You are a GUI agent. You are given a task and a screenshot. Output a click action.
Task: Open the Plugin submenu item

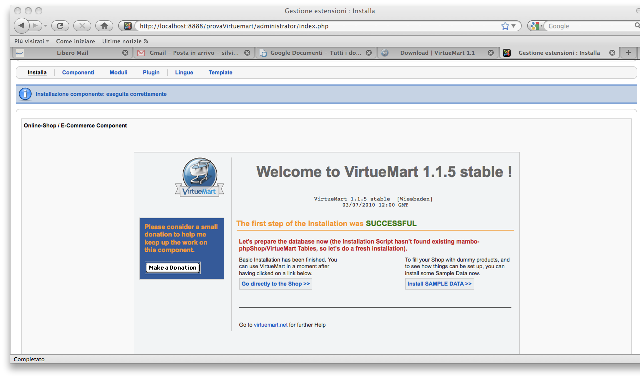click(x=151, y=72)
